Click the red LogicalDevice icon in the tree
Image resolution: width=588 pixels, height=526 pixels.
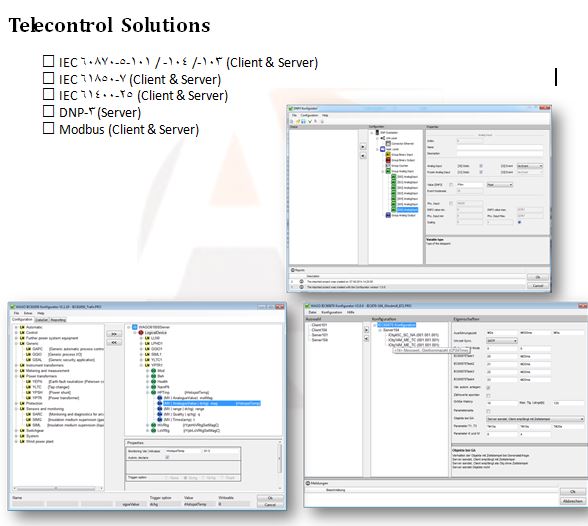click(x=141, y=333)
